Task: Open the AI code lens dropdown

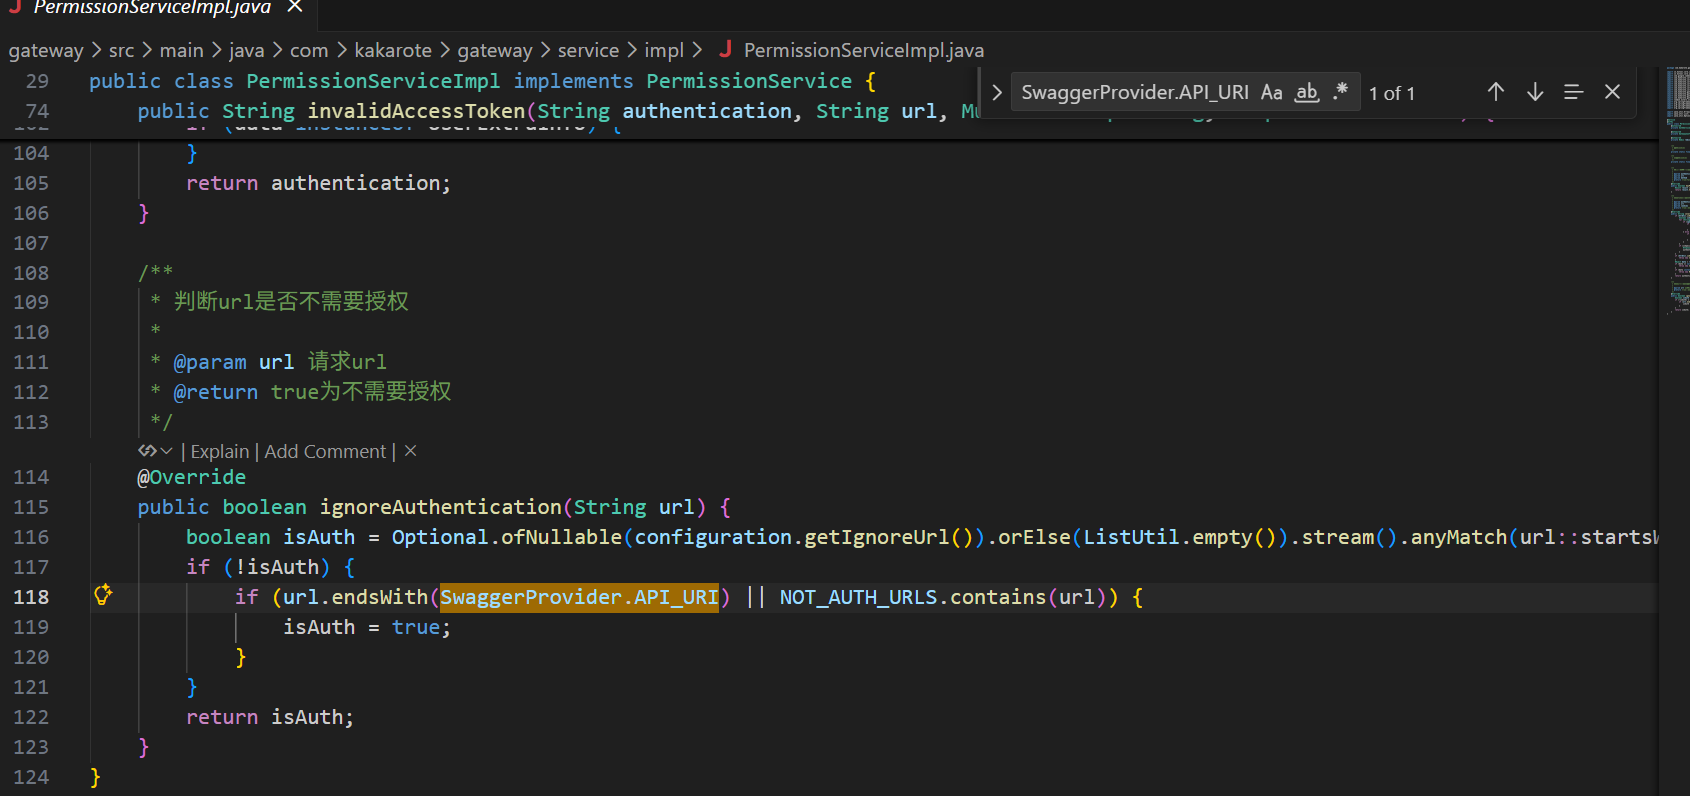Action: [156, 451]
